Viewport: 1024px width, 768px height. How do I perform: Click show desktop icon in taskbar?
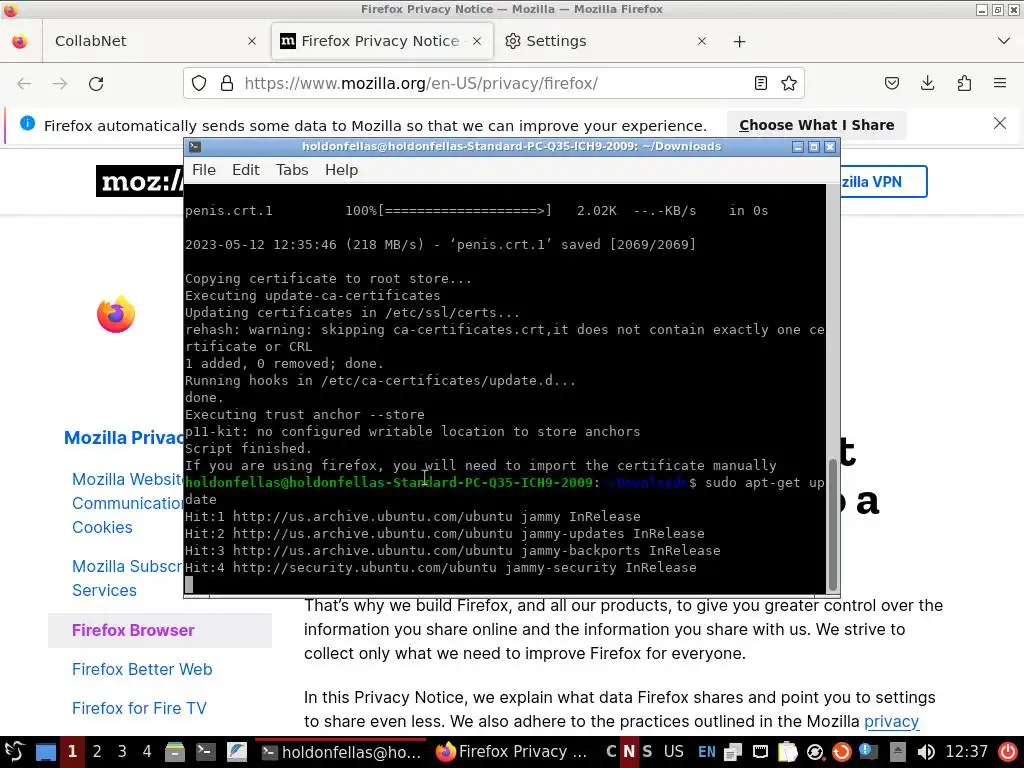coord(46,752)
